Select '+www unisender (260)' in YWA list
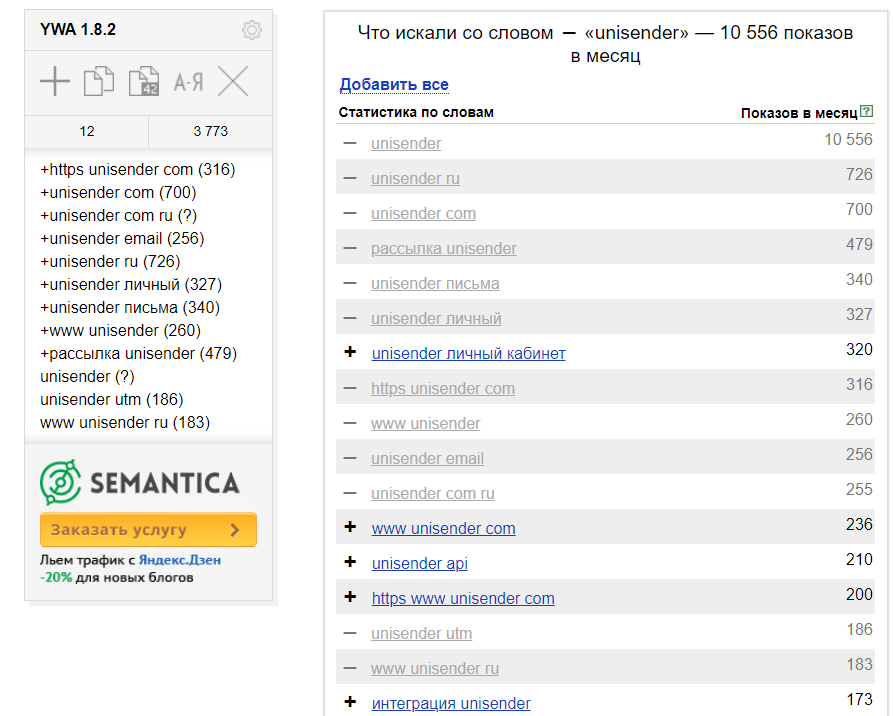The image size is (893, 716). [120, 330]
